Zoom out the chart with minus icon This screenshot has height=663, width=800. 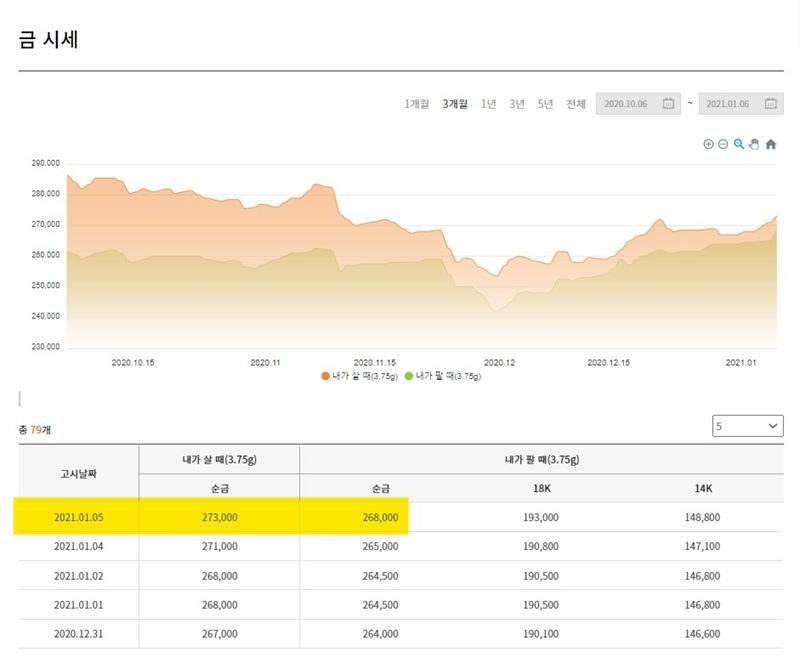(723, 144)
